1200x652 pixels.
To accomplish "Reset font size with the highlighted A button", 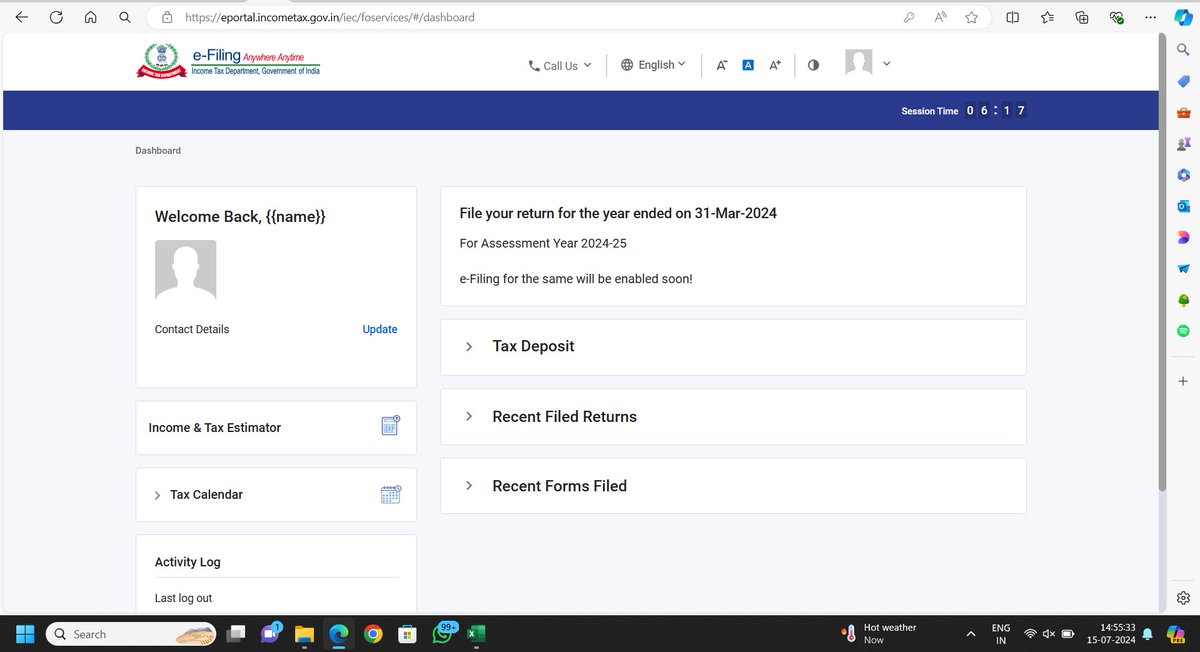I will [747, 65].
